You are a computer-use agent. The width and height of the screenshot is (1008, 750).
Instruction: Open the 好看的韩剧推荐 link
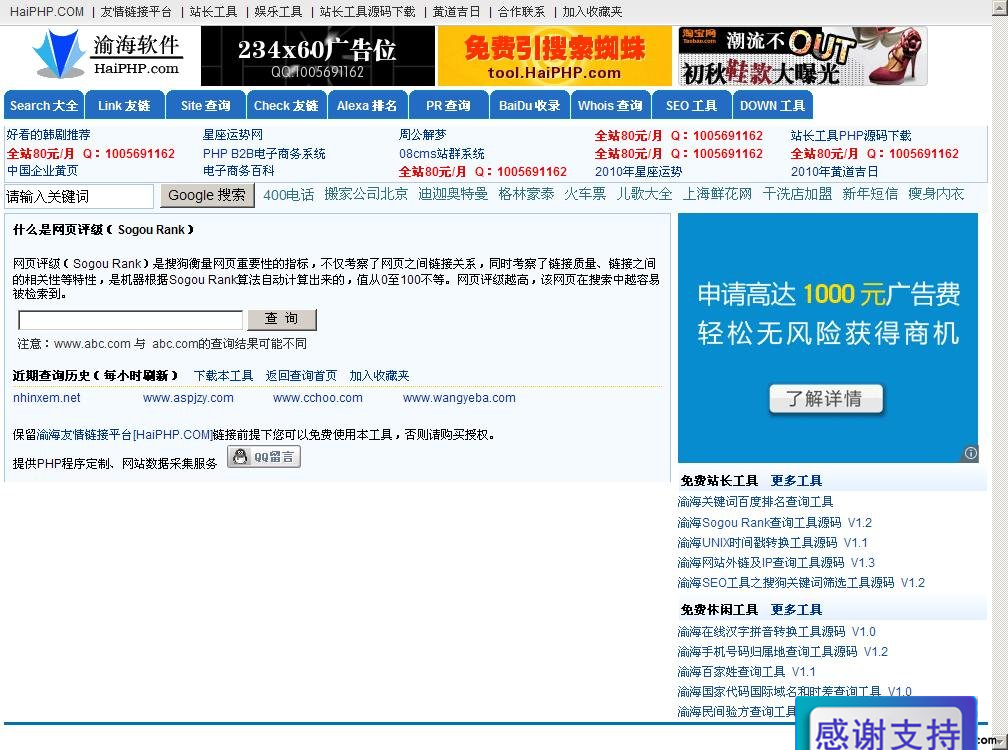tap(48, 135)
